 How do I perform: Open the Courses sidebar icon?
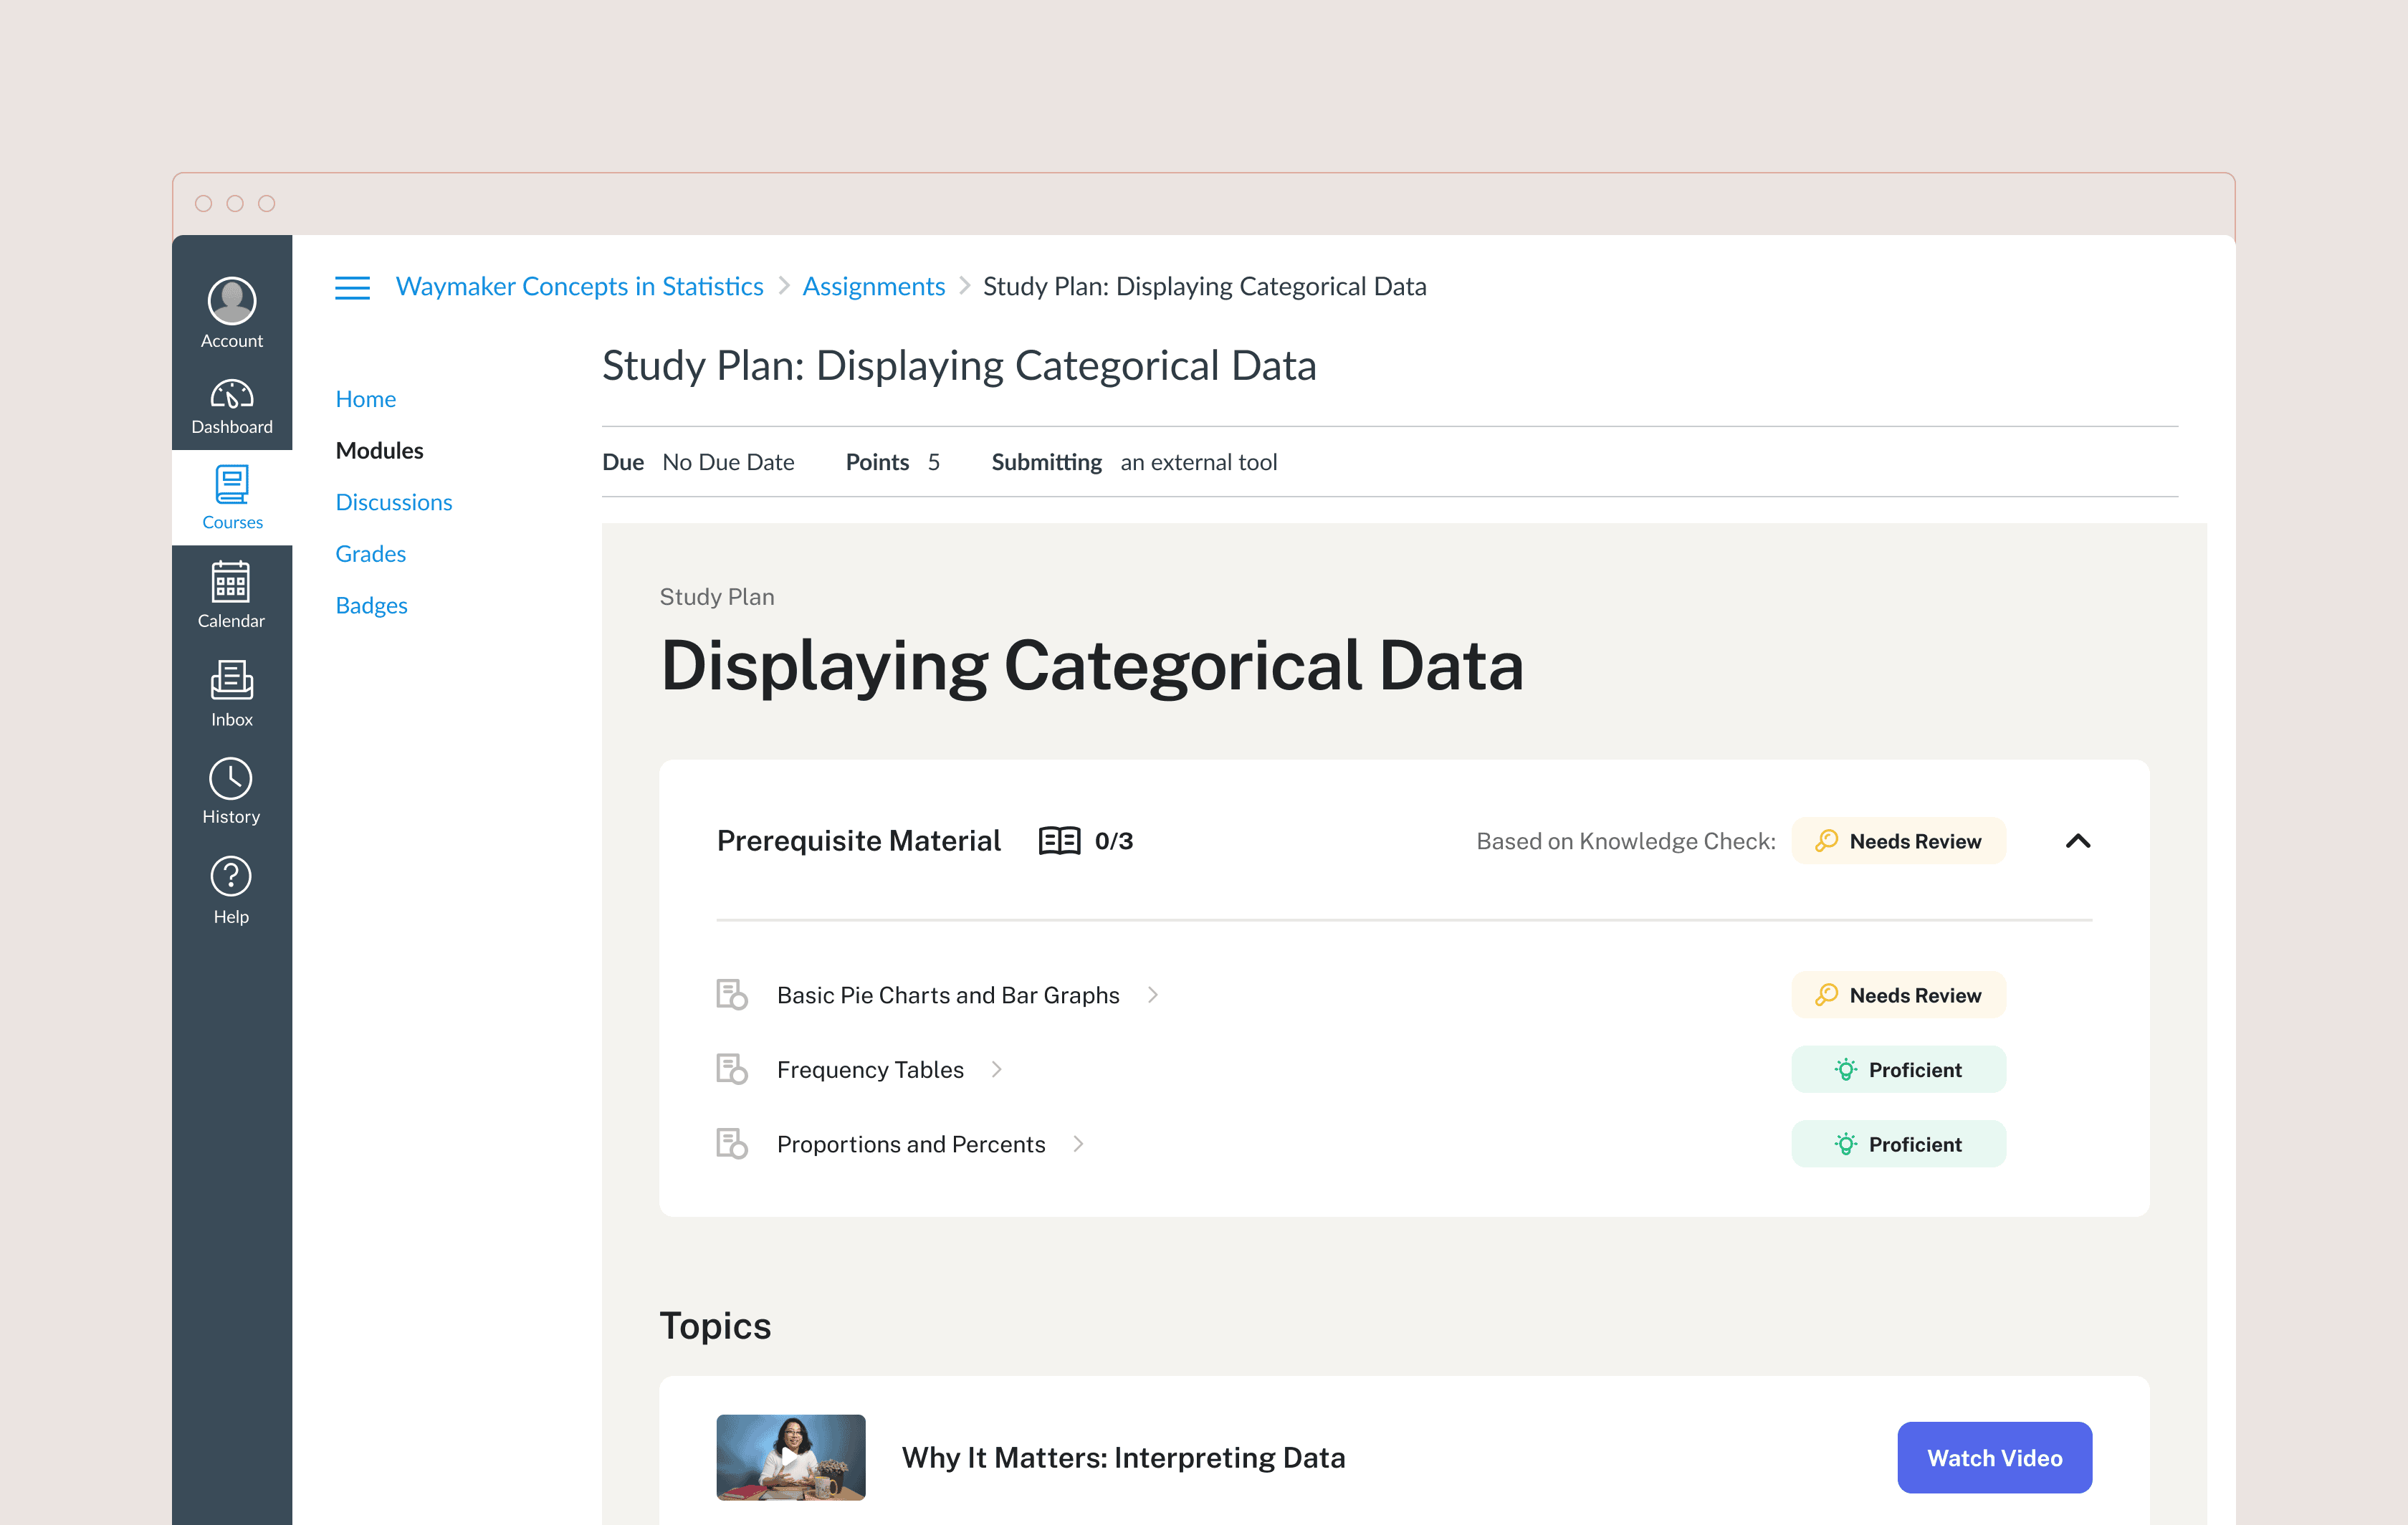click(x=231, y=486)
